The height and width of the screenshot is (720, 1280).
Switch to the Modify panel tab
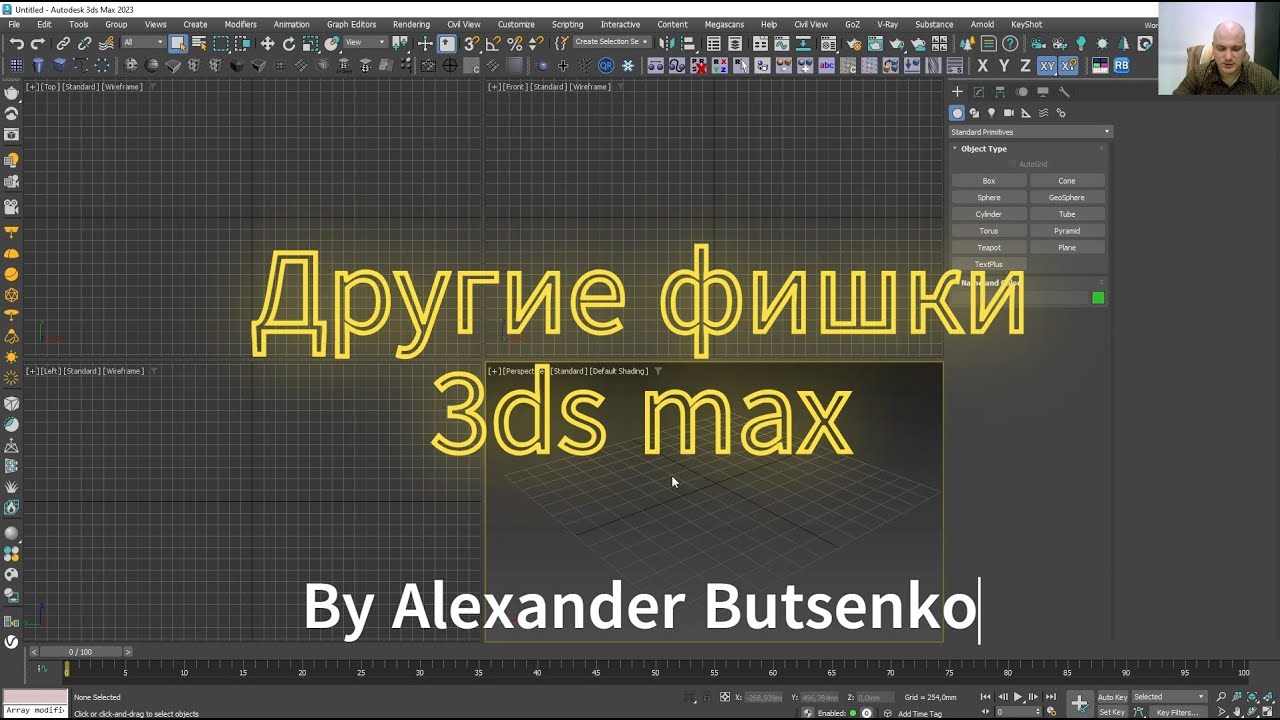(979, 92)
